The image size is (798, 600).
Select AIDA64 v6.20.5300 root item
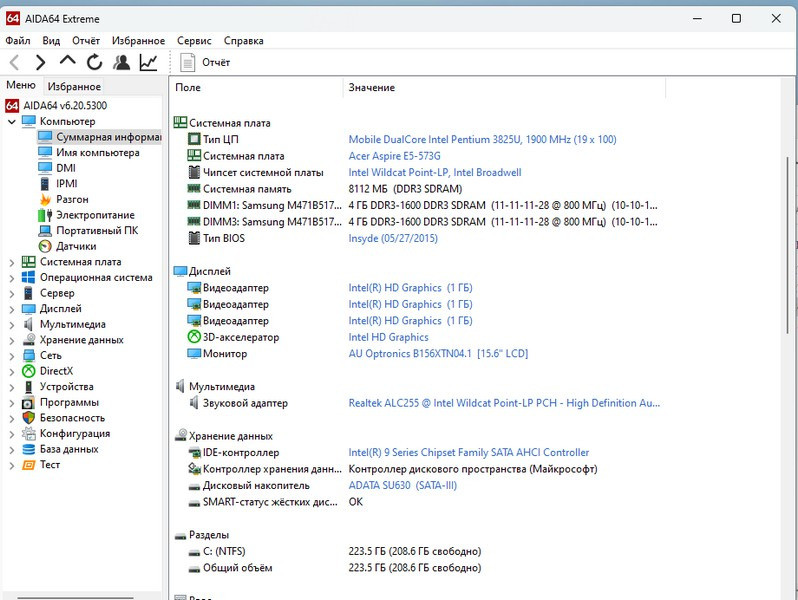pos(56,106)
